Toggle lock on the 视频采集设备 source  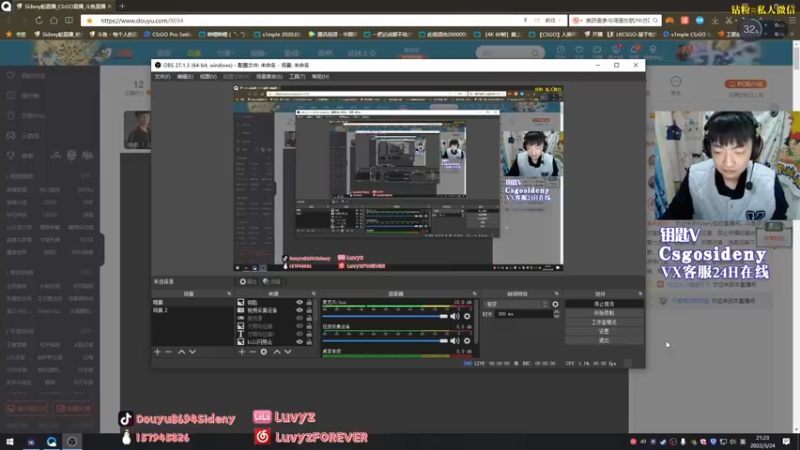point(309,310)
